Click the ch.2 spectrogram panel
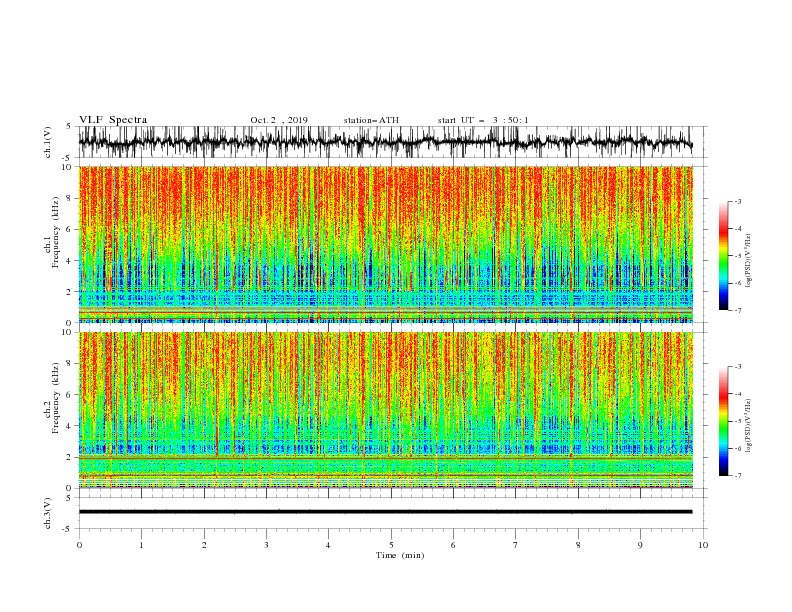The height and width of the screenshot is (612, 792). coord(385,410)
